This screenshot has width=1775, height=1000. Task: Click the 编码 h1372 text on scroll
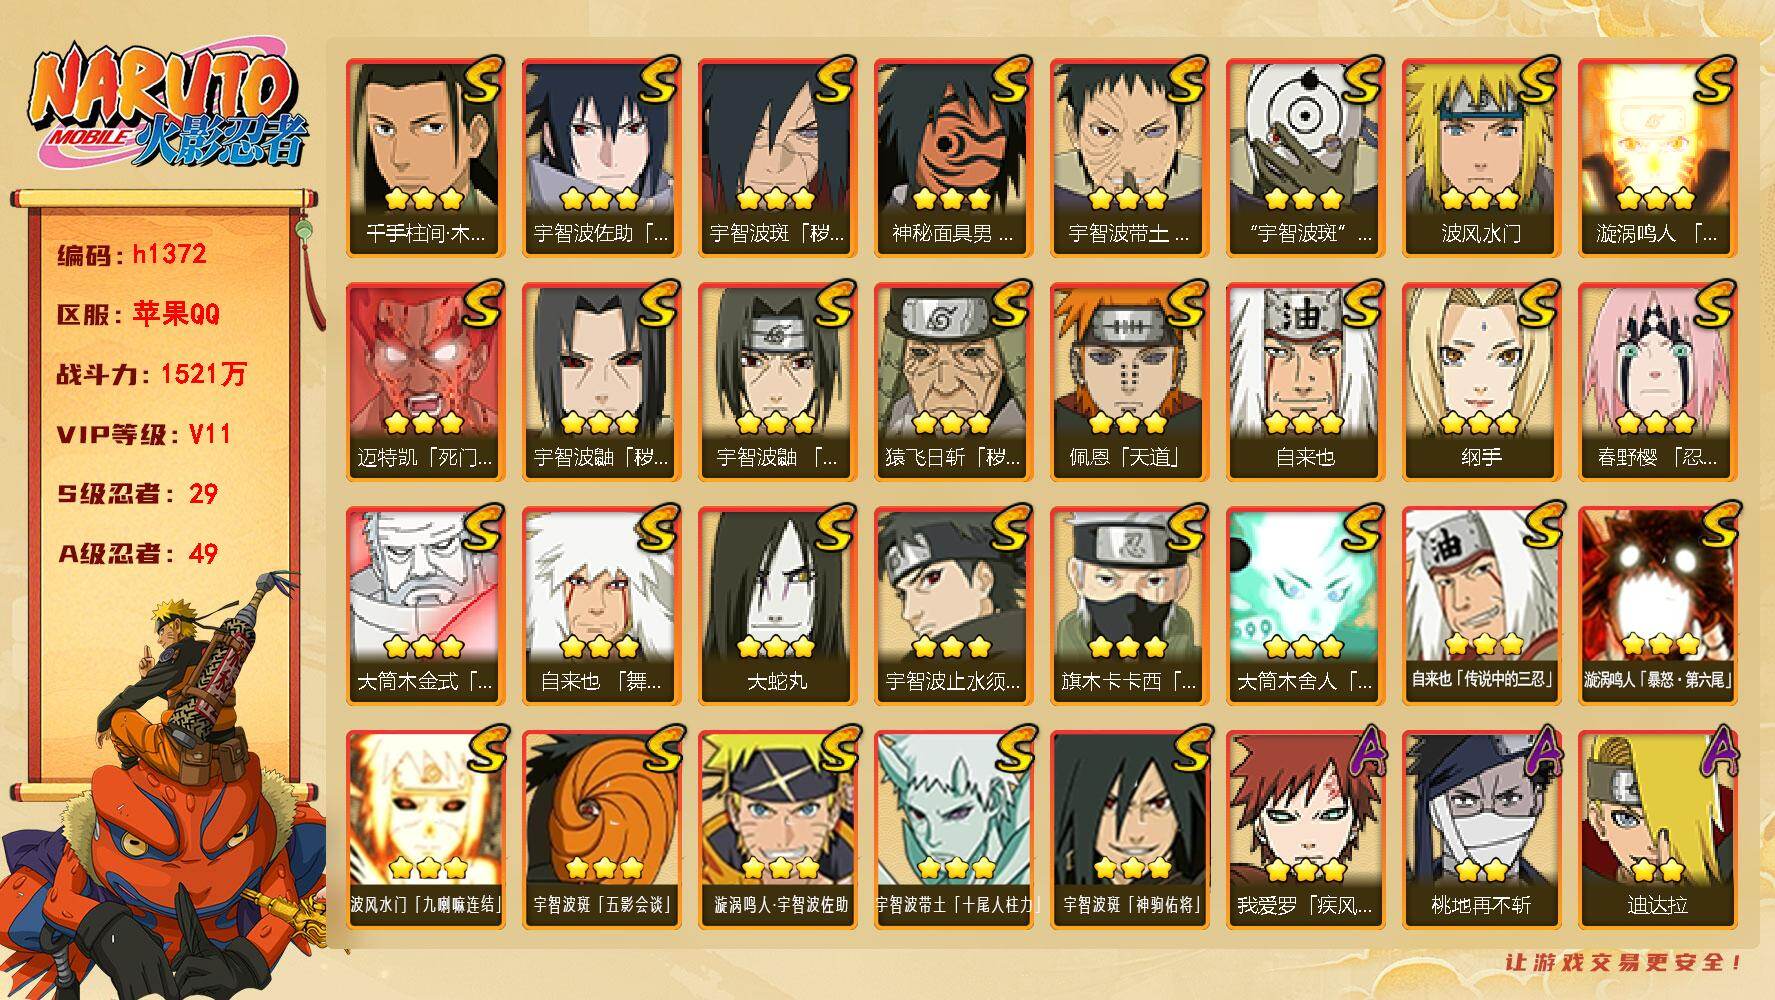132,254
